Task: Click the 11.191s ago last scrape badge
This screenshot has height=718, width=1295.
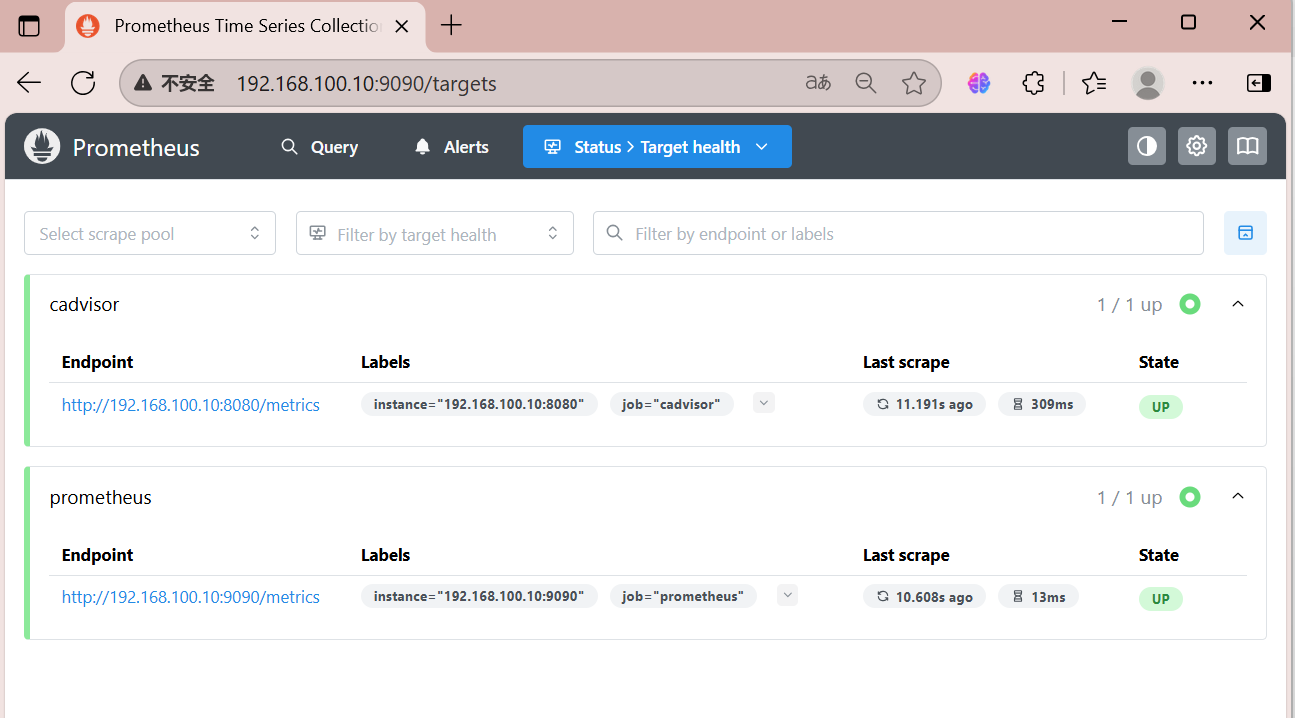Action: click(924, 404)
